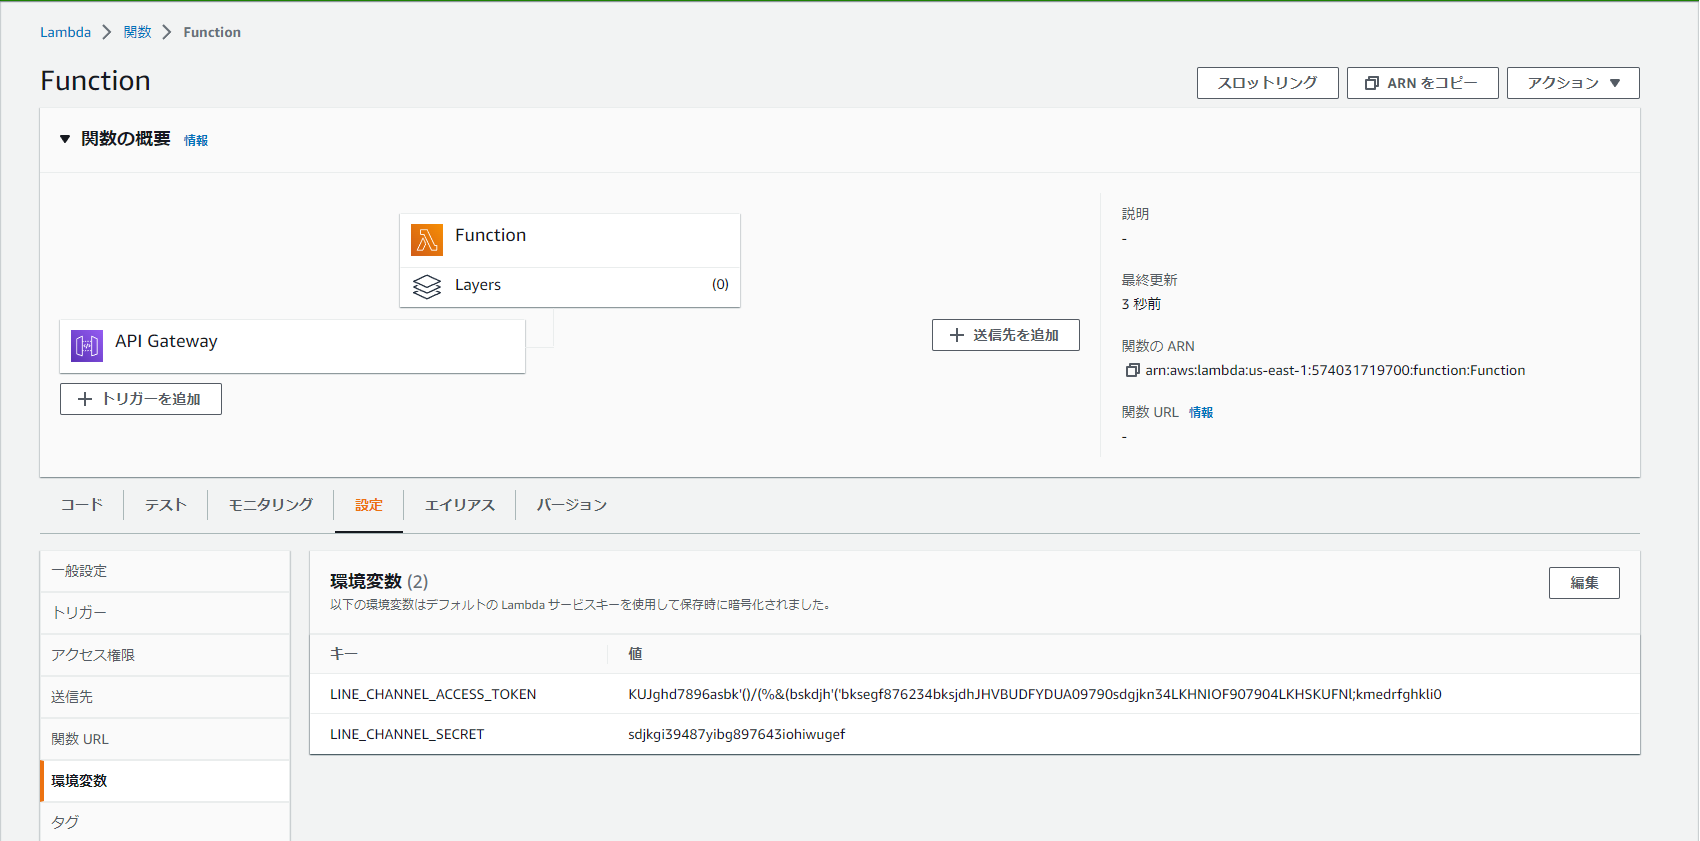Click the スロットリング button
This screenshot has width=1700, height=841.
[x=1267, y=83]
